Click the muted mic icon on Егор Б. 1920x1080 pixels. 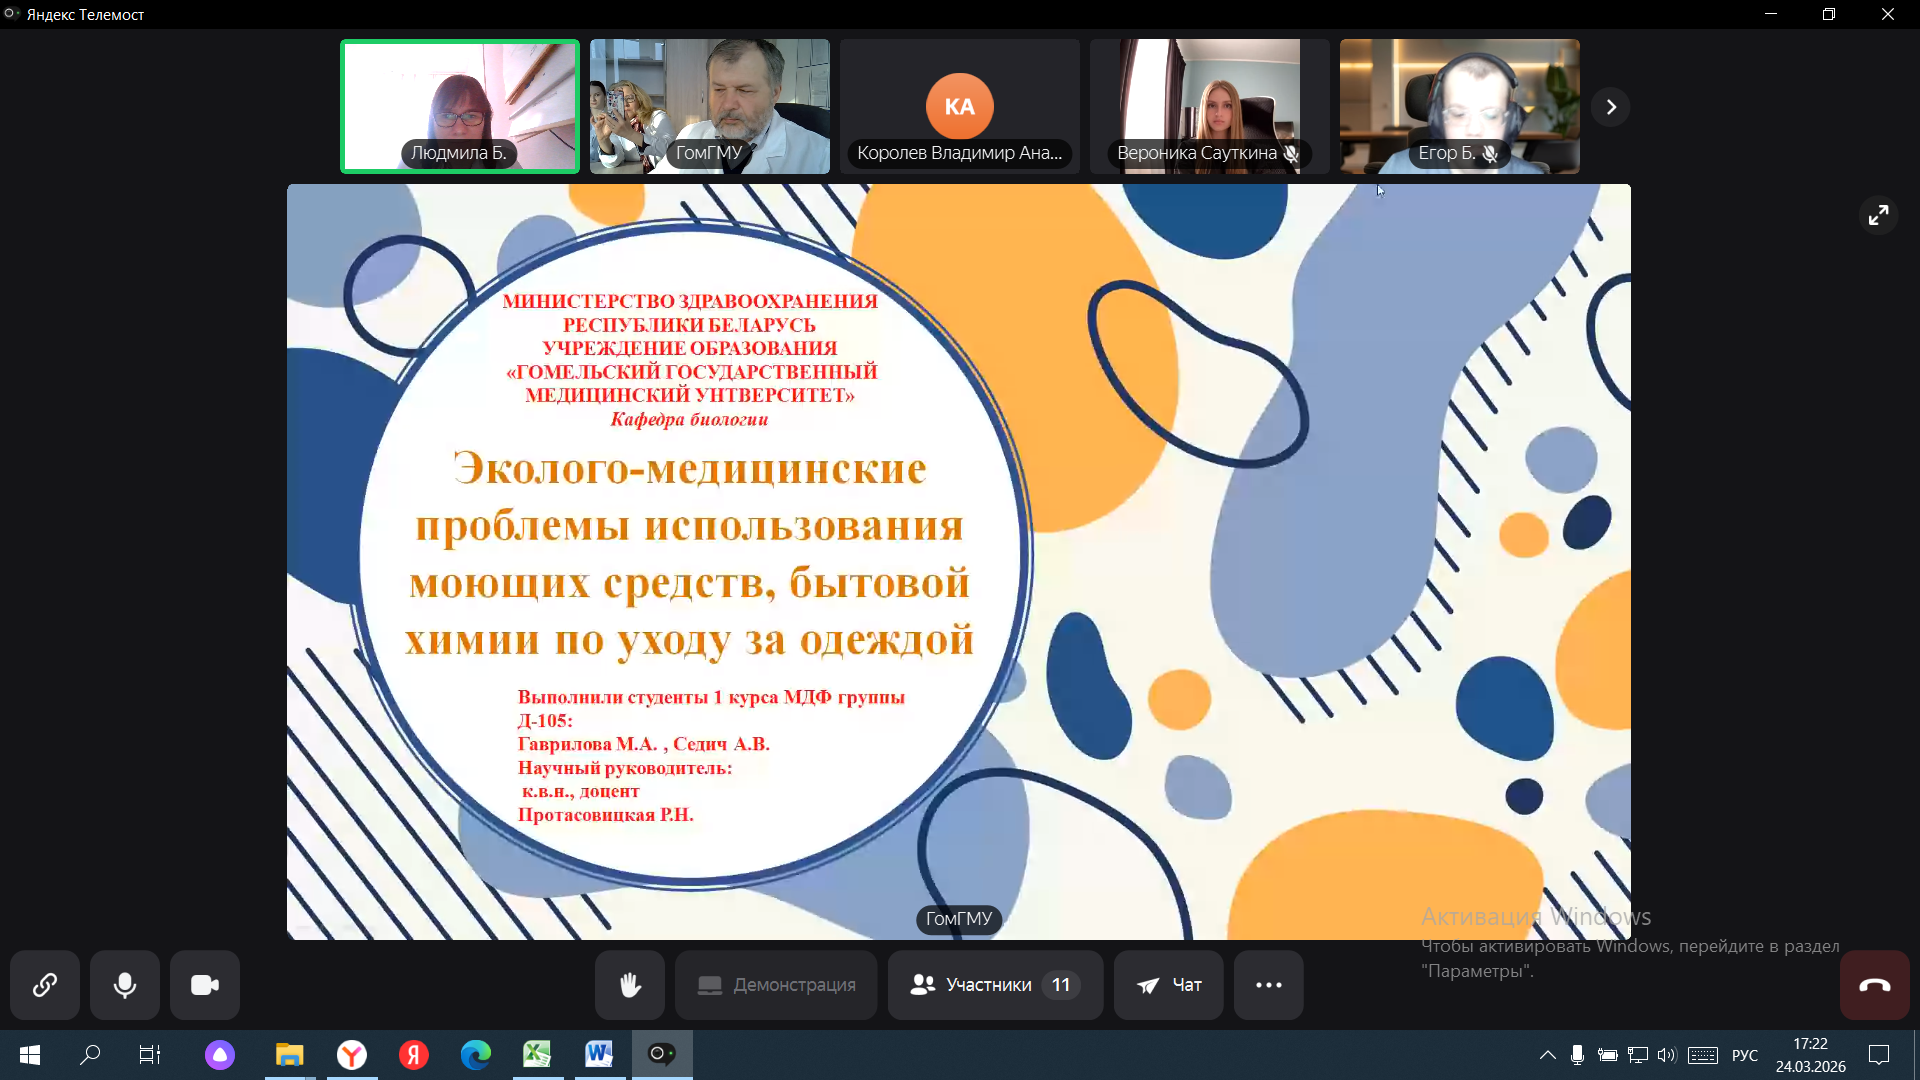[x=1490, y=153]
